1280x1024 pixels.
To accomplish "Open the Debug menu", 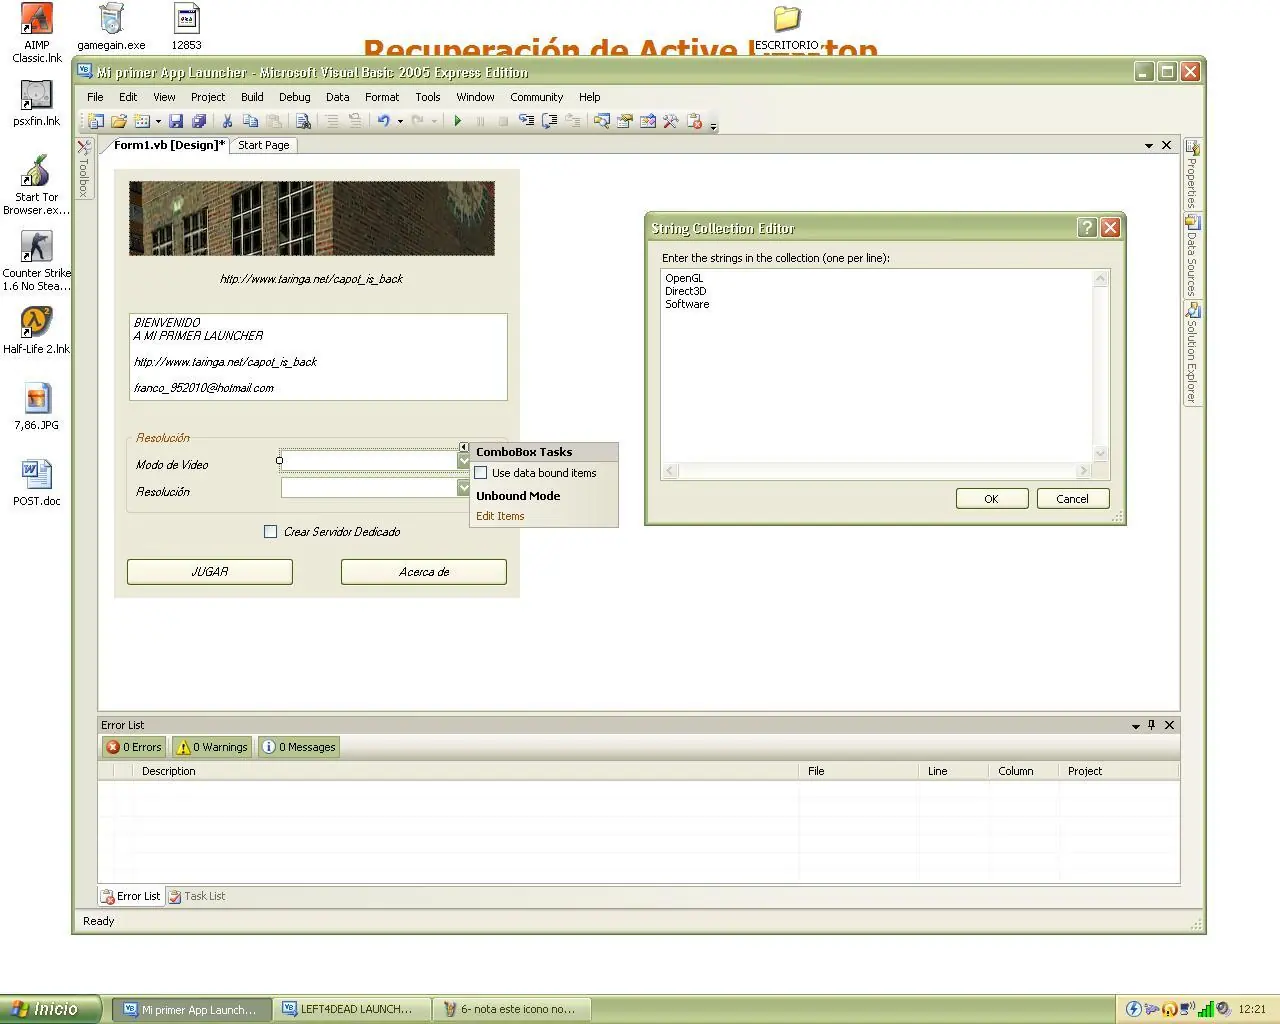I will click(x=294, y=97).
